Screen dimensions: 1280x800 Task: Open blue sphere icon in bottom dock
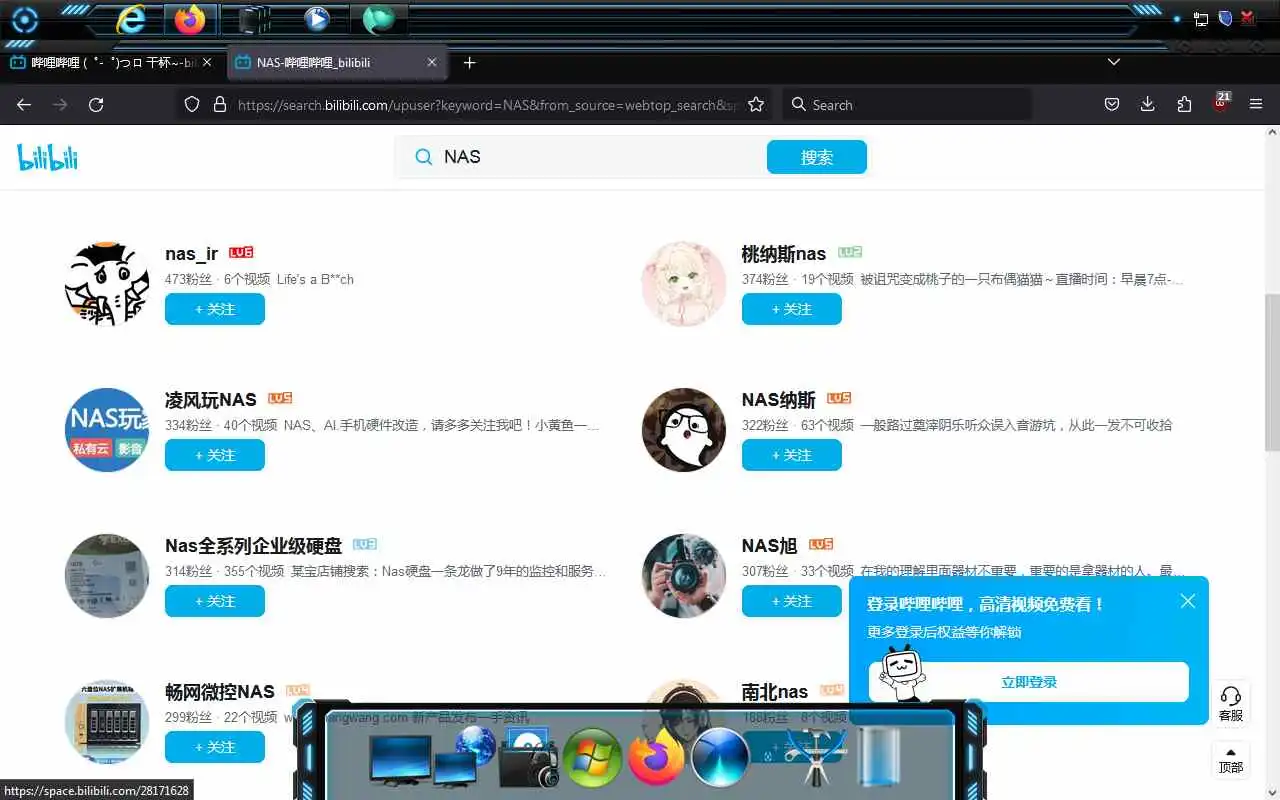pos(720,758)
